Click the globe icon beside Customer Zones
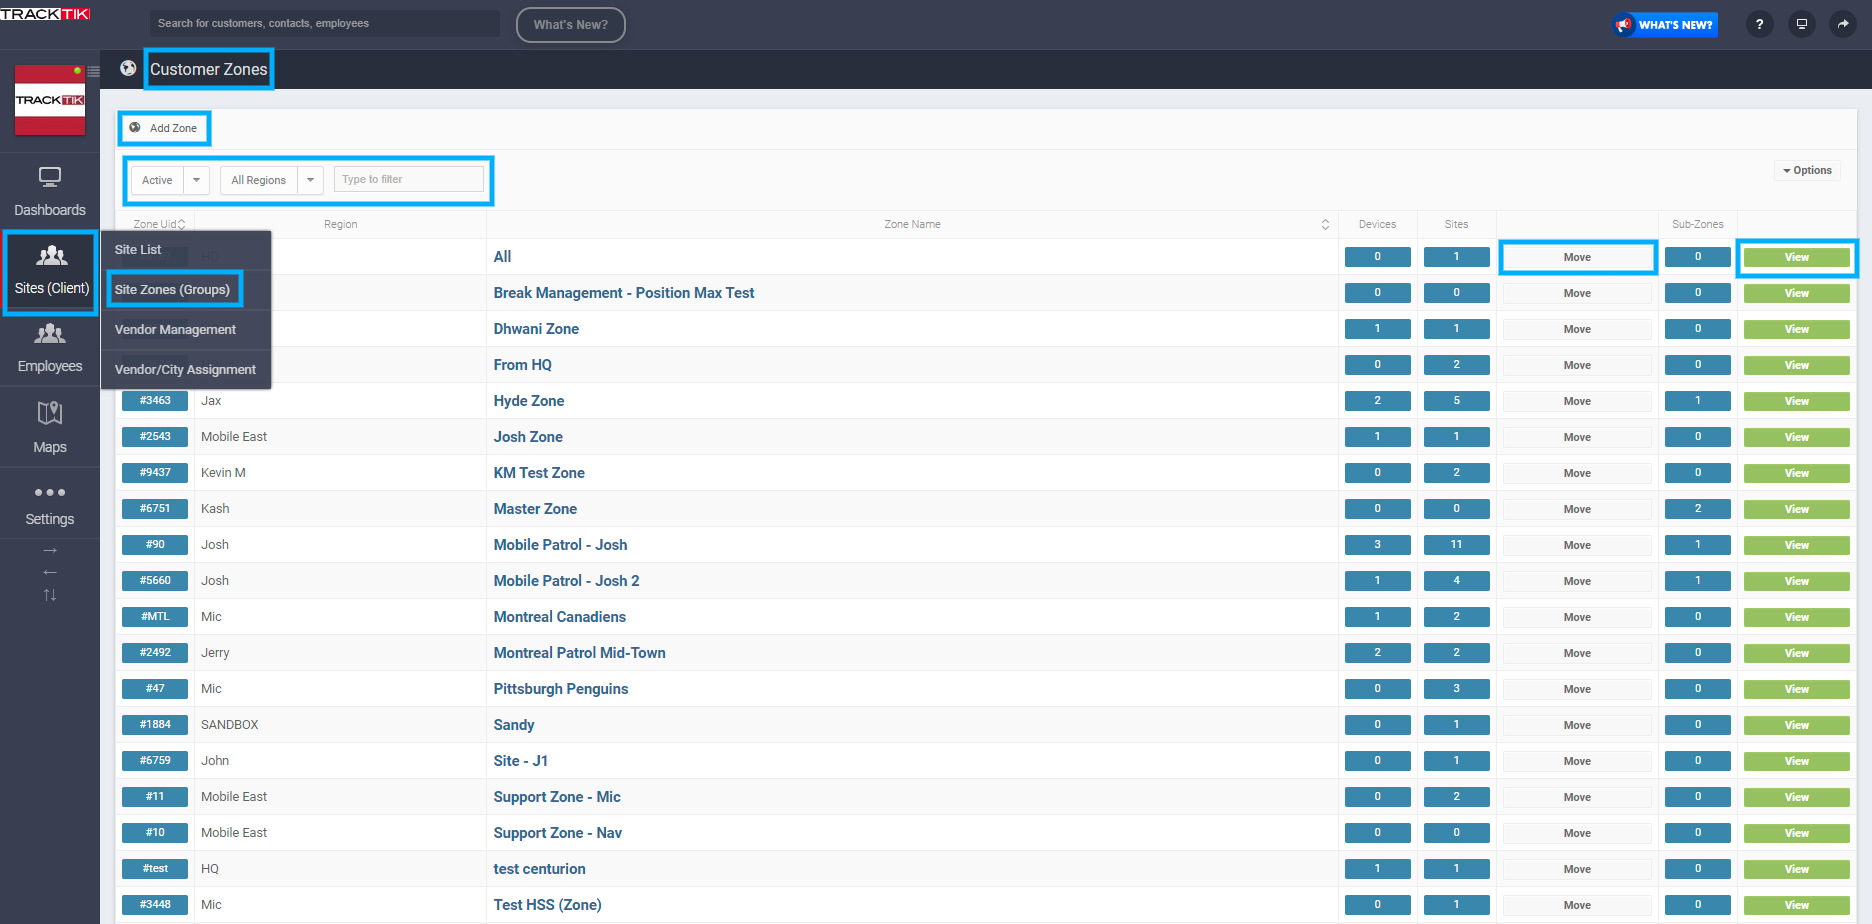Viewport: 1872px width, 924px height. pyautogui.click(x=128, y=68)
